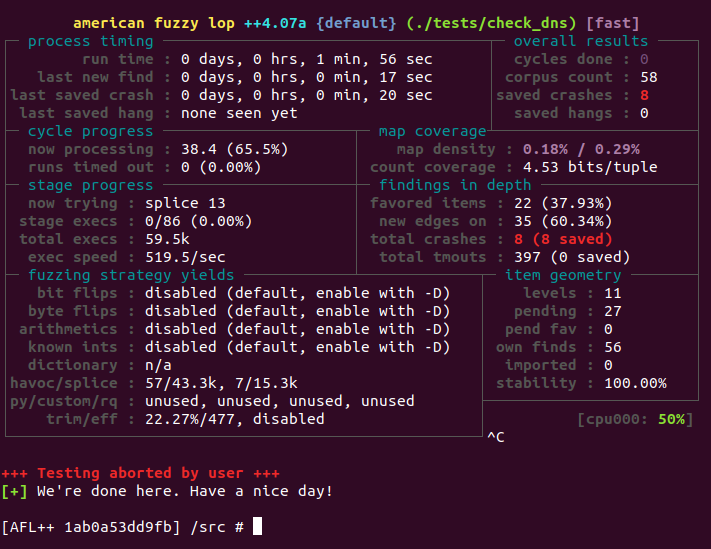Click the last new find time value
This screenshot has width=711, height=549.
(307, 78)
